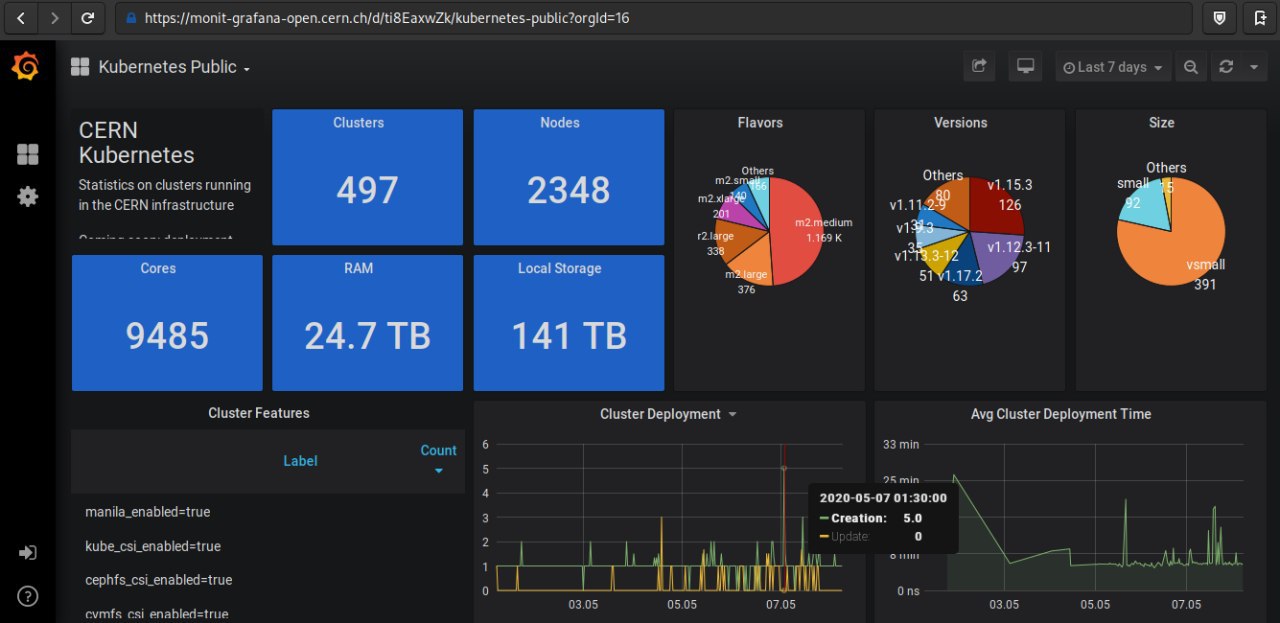Refresh the dashboard with the refresh icon

(x=1225, y=67)
